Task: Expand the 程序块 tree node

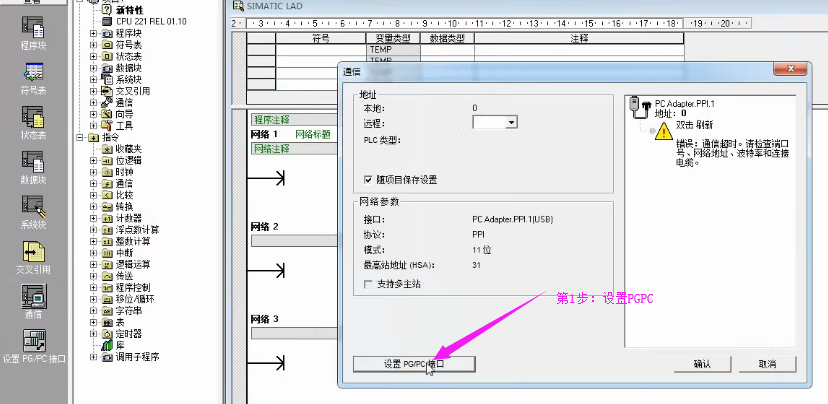Action: tap(93, 33)
